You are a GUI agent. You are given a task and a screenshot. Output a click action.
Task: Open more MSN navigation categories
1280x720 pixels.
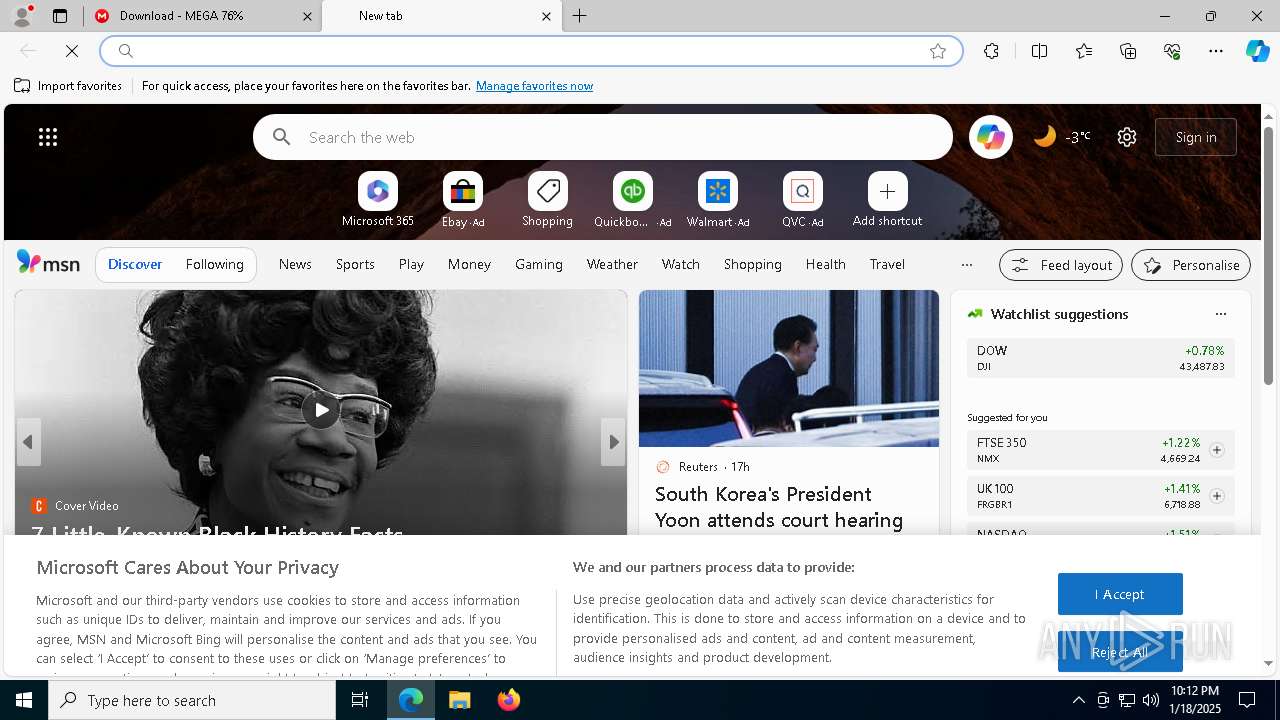click(x=966, y=265)
